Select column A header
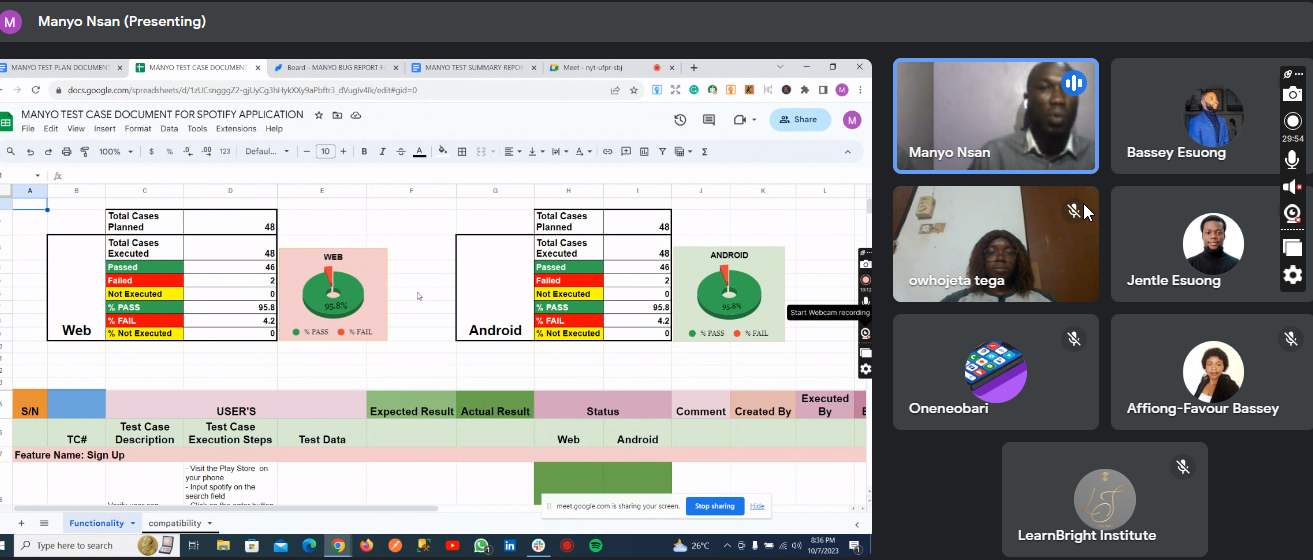The width and height of the screenshot is (1313, 560). [x=29, y=190]
